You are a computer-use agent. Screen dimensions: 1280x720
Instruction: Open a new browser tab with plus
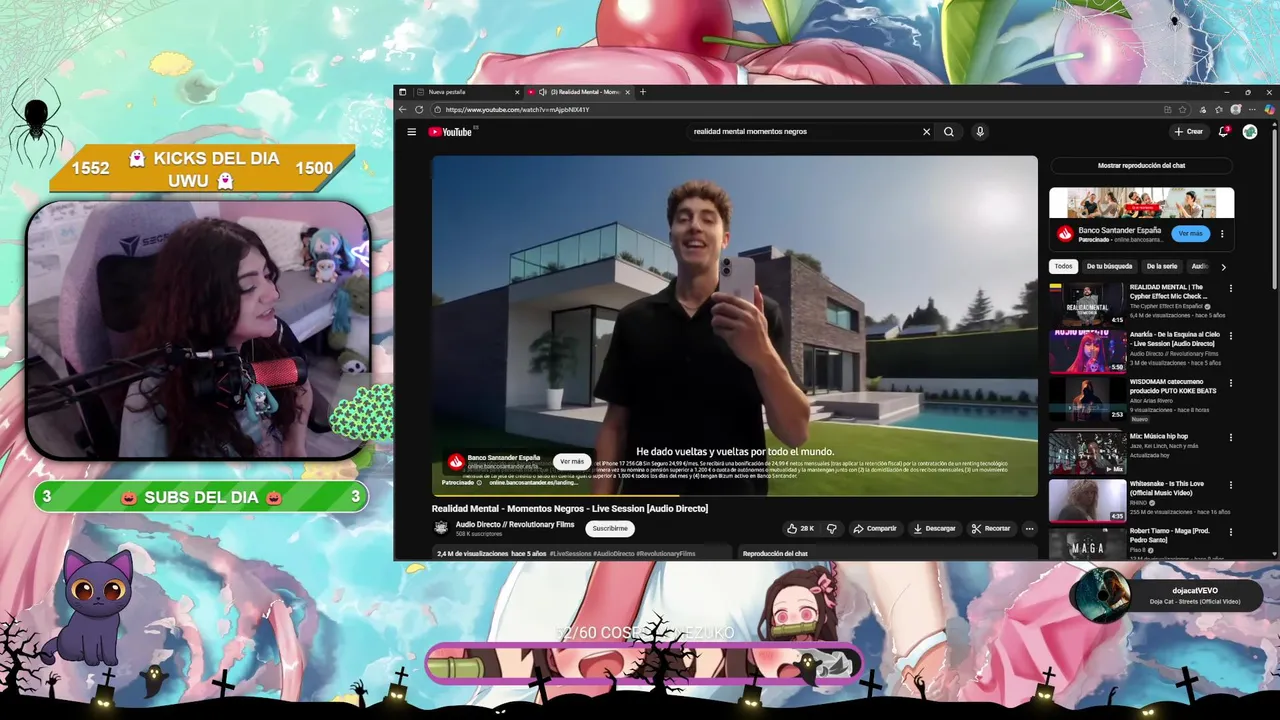click(643, 92)
